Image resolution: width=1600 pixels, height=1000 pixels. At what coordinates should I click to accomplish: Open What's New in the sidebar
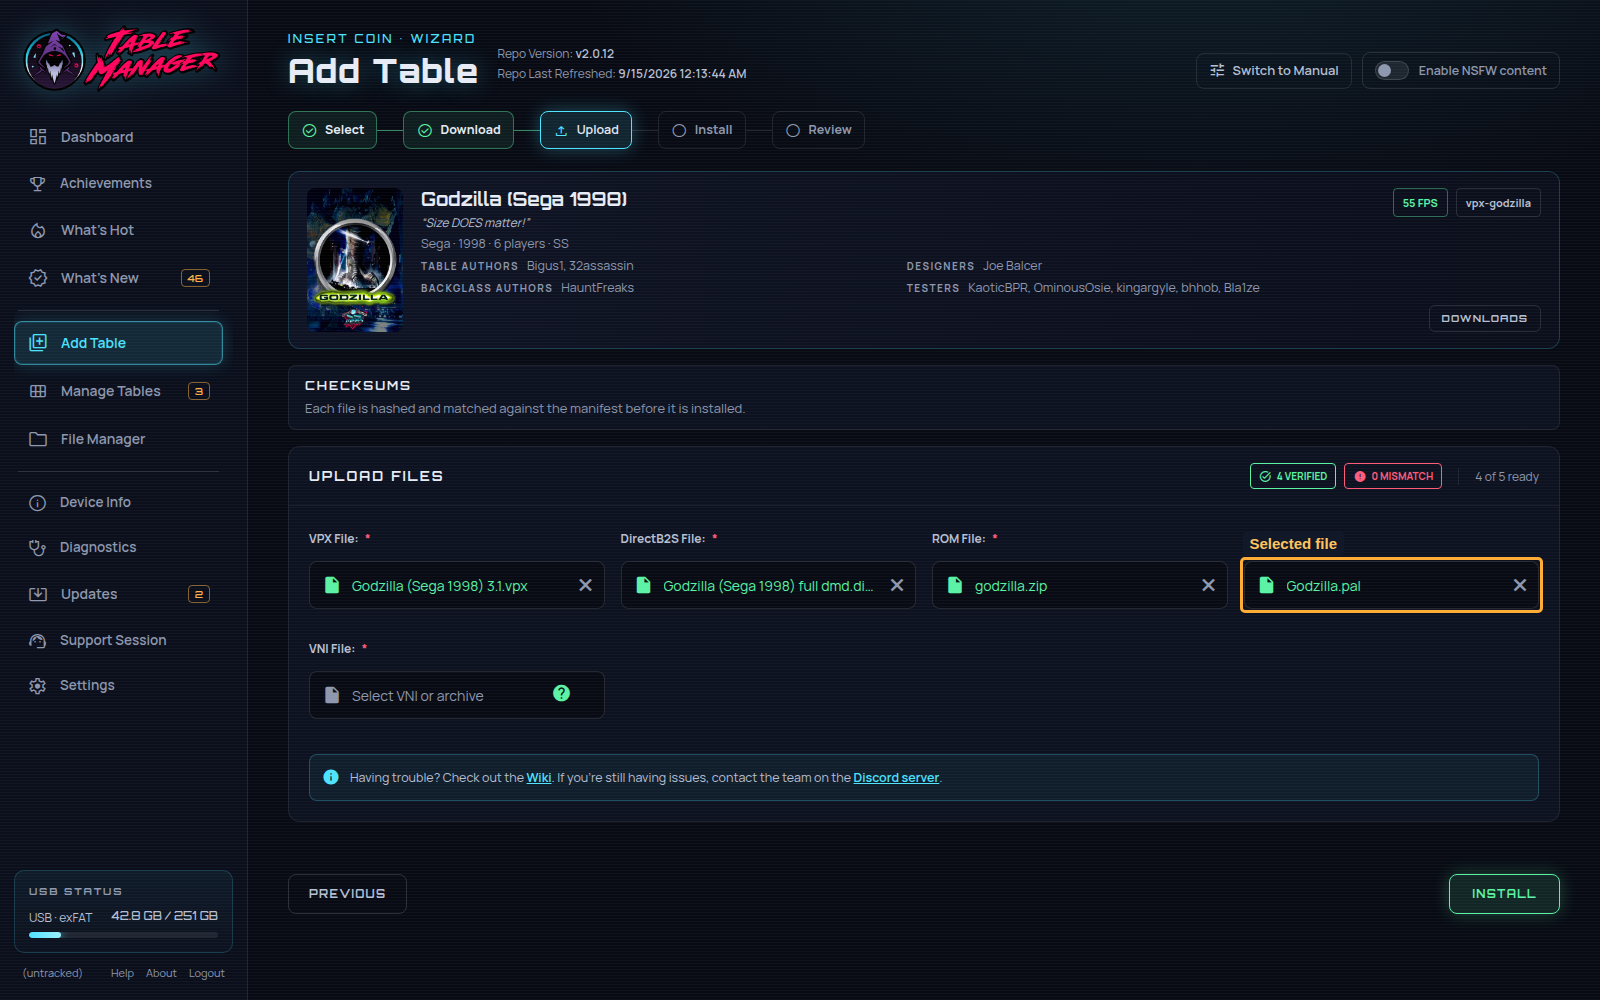118,278
